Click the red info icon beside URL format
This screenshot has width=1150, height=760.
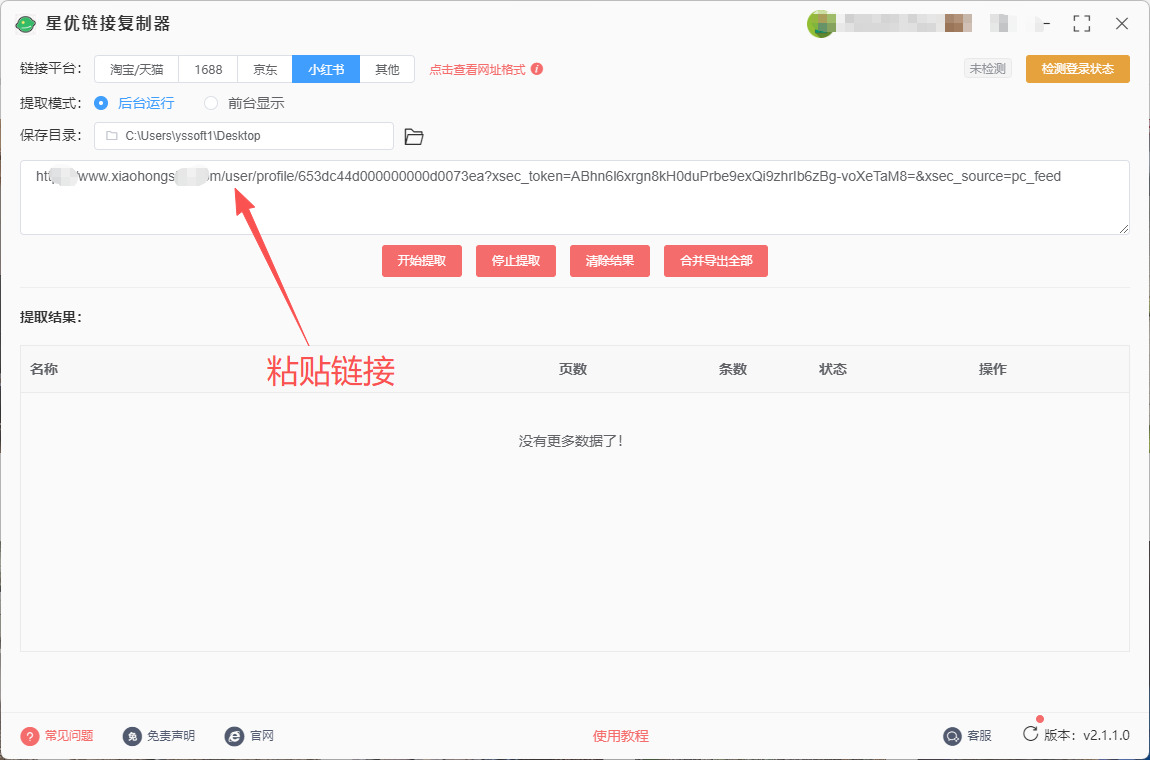coord(537,69)
